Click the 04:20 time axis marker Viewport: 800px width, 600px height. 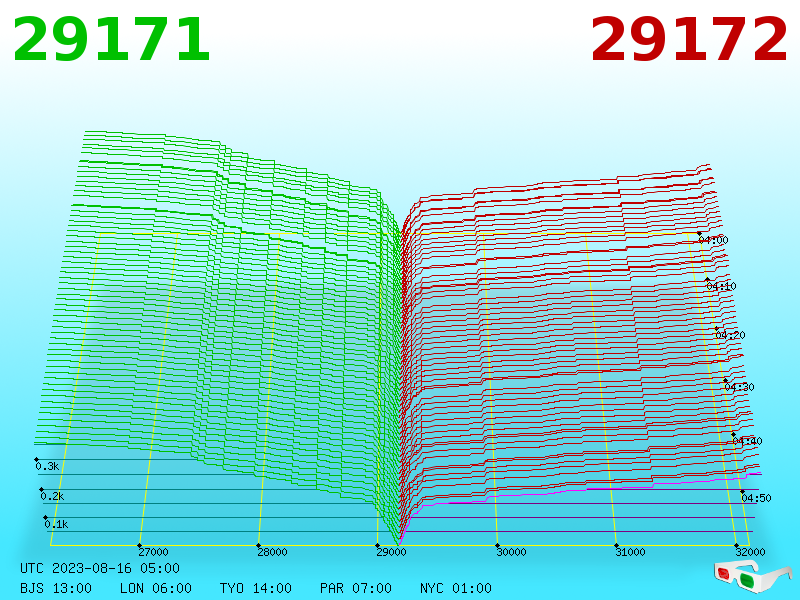pyautogui.click(x=731, y=335)
